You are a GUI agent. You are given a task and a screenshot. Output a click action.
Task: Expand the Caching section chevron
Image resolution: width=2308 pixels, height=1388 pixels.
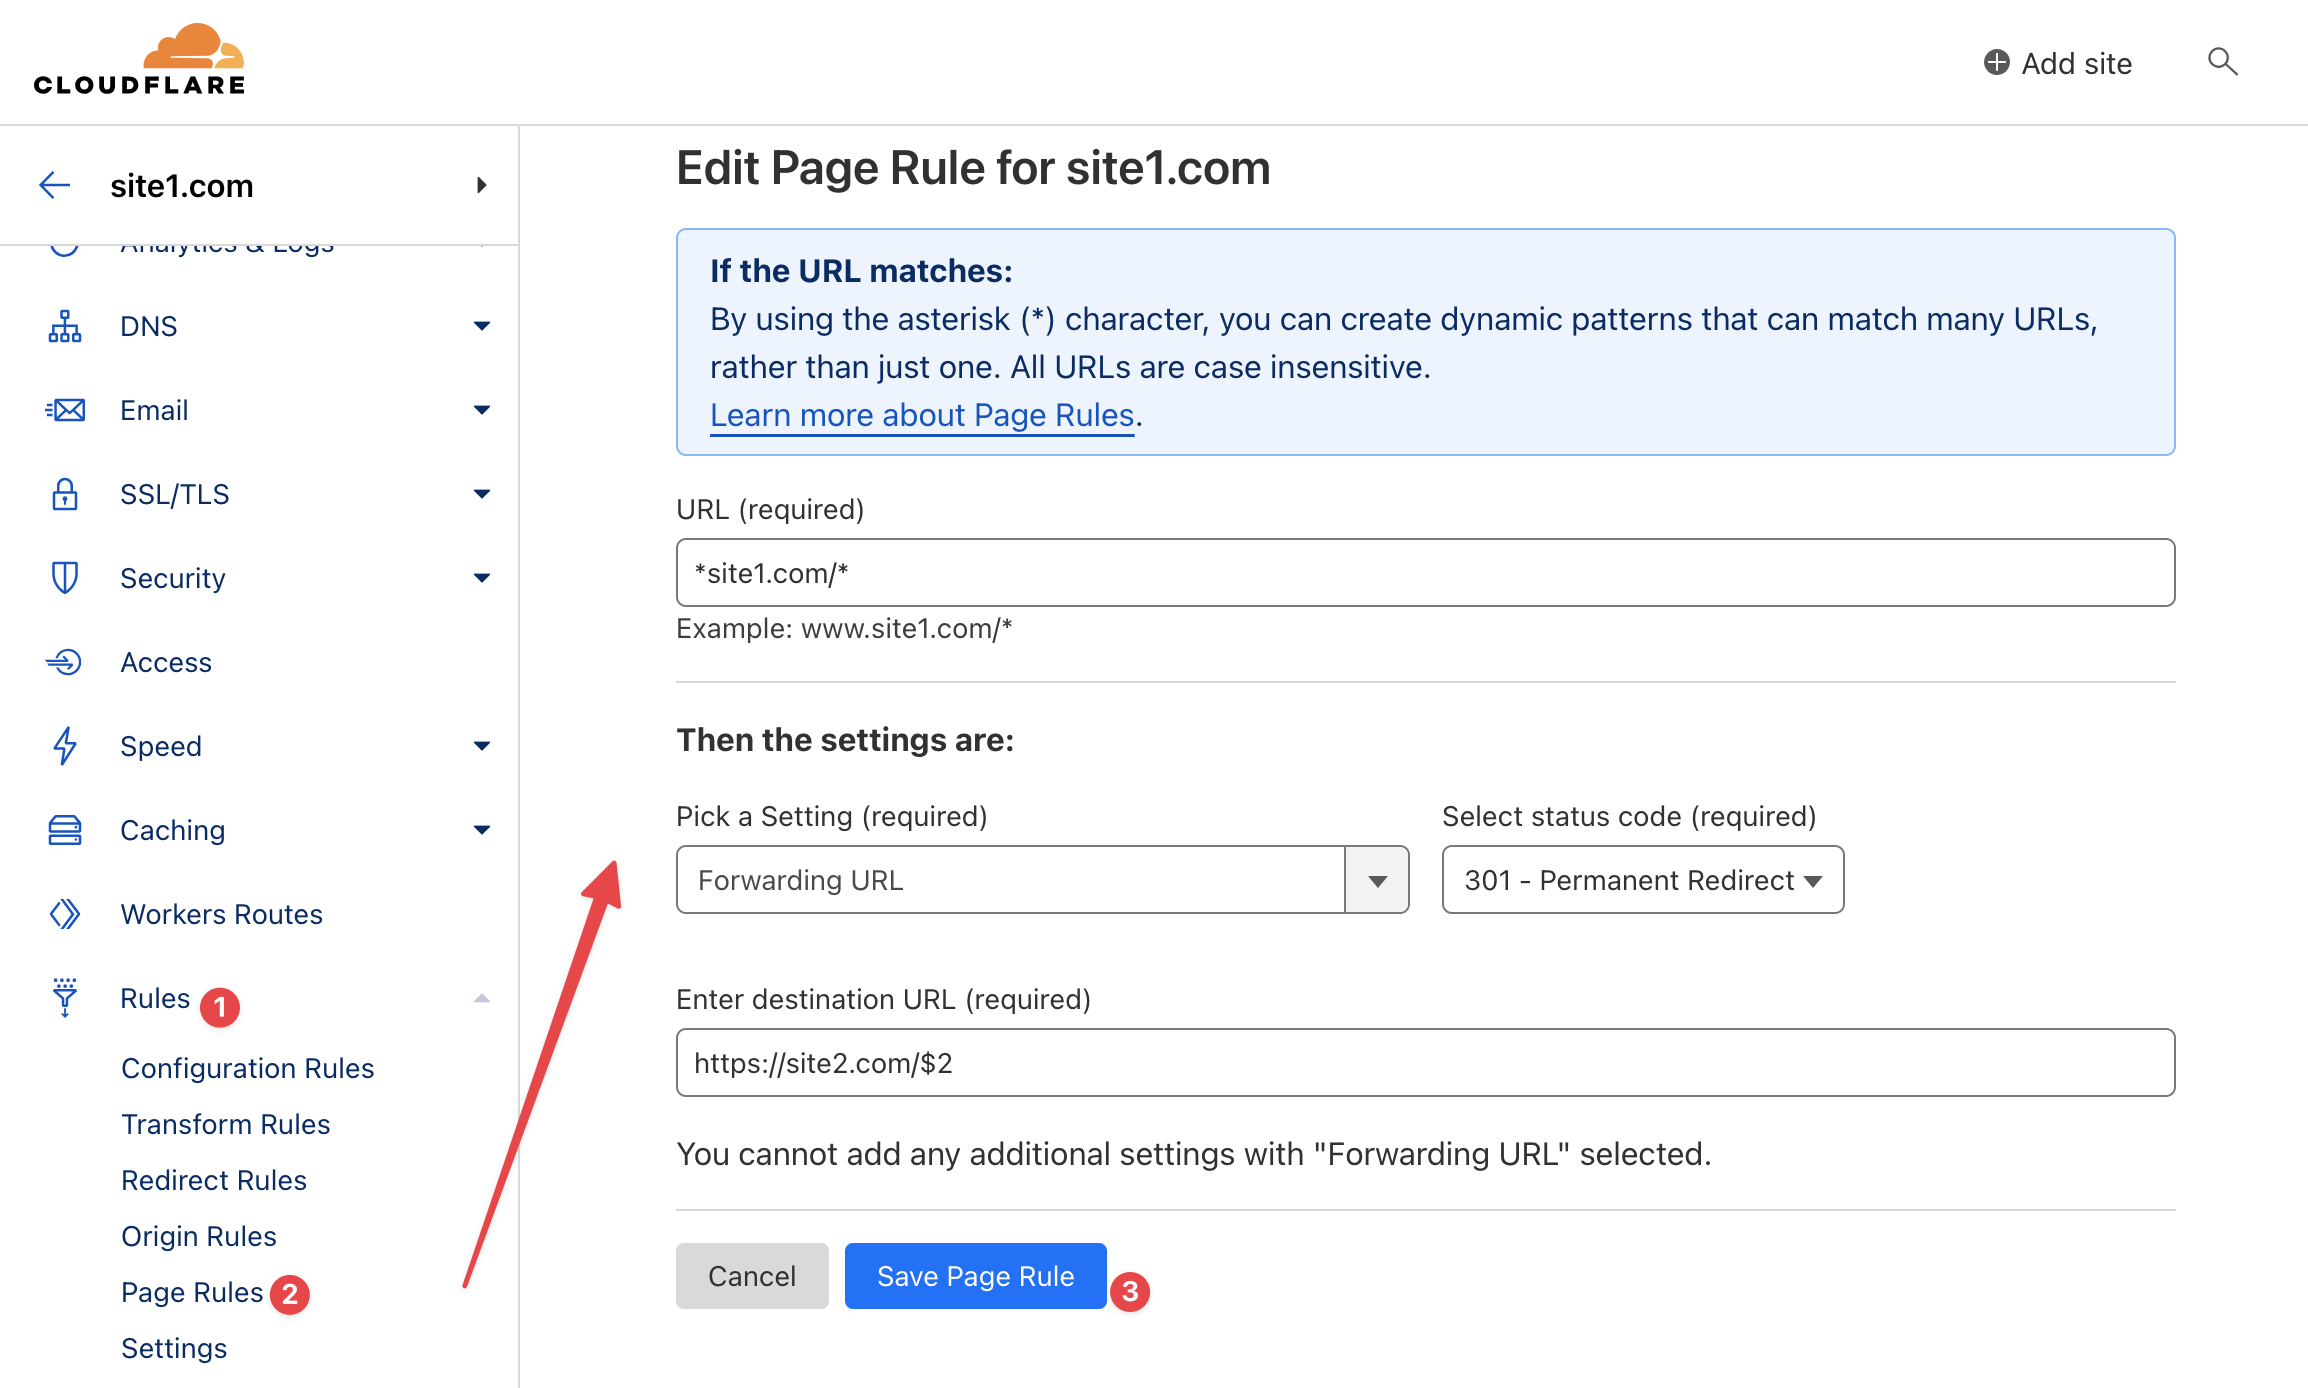pos(482,830)
